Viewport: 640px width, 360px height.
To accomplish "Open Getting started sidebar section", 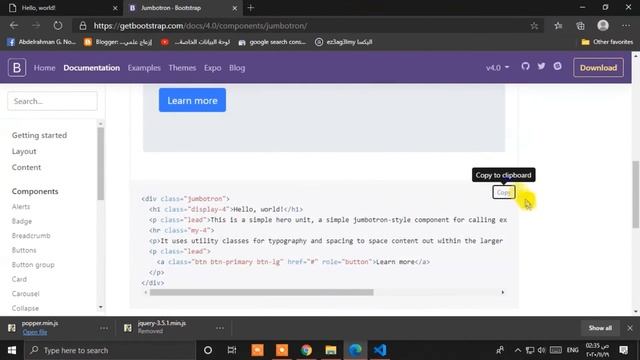I will point(39,135).
